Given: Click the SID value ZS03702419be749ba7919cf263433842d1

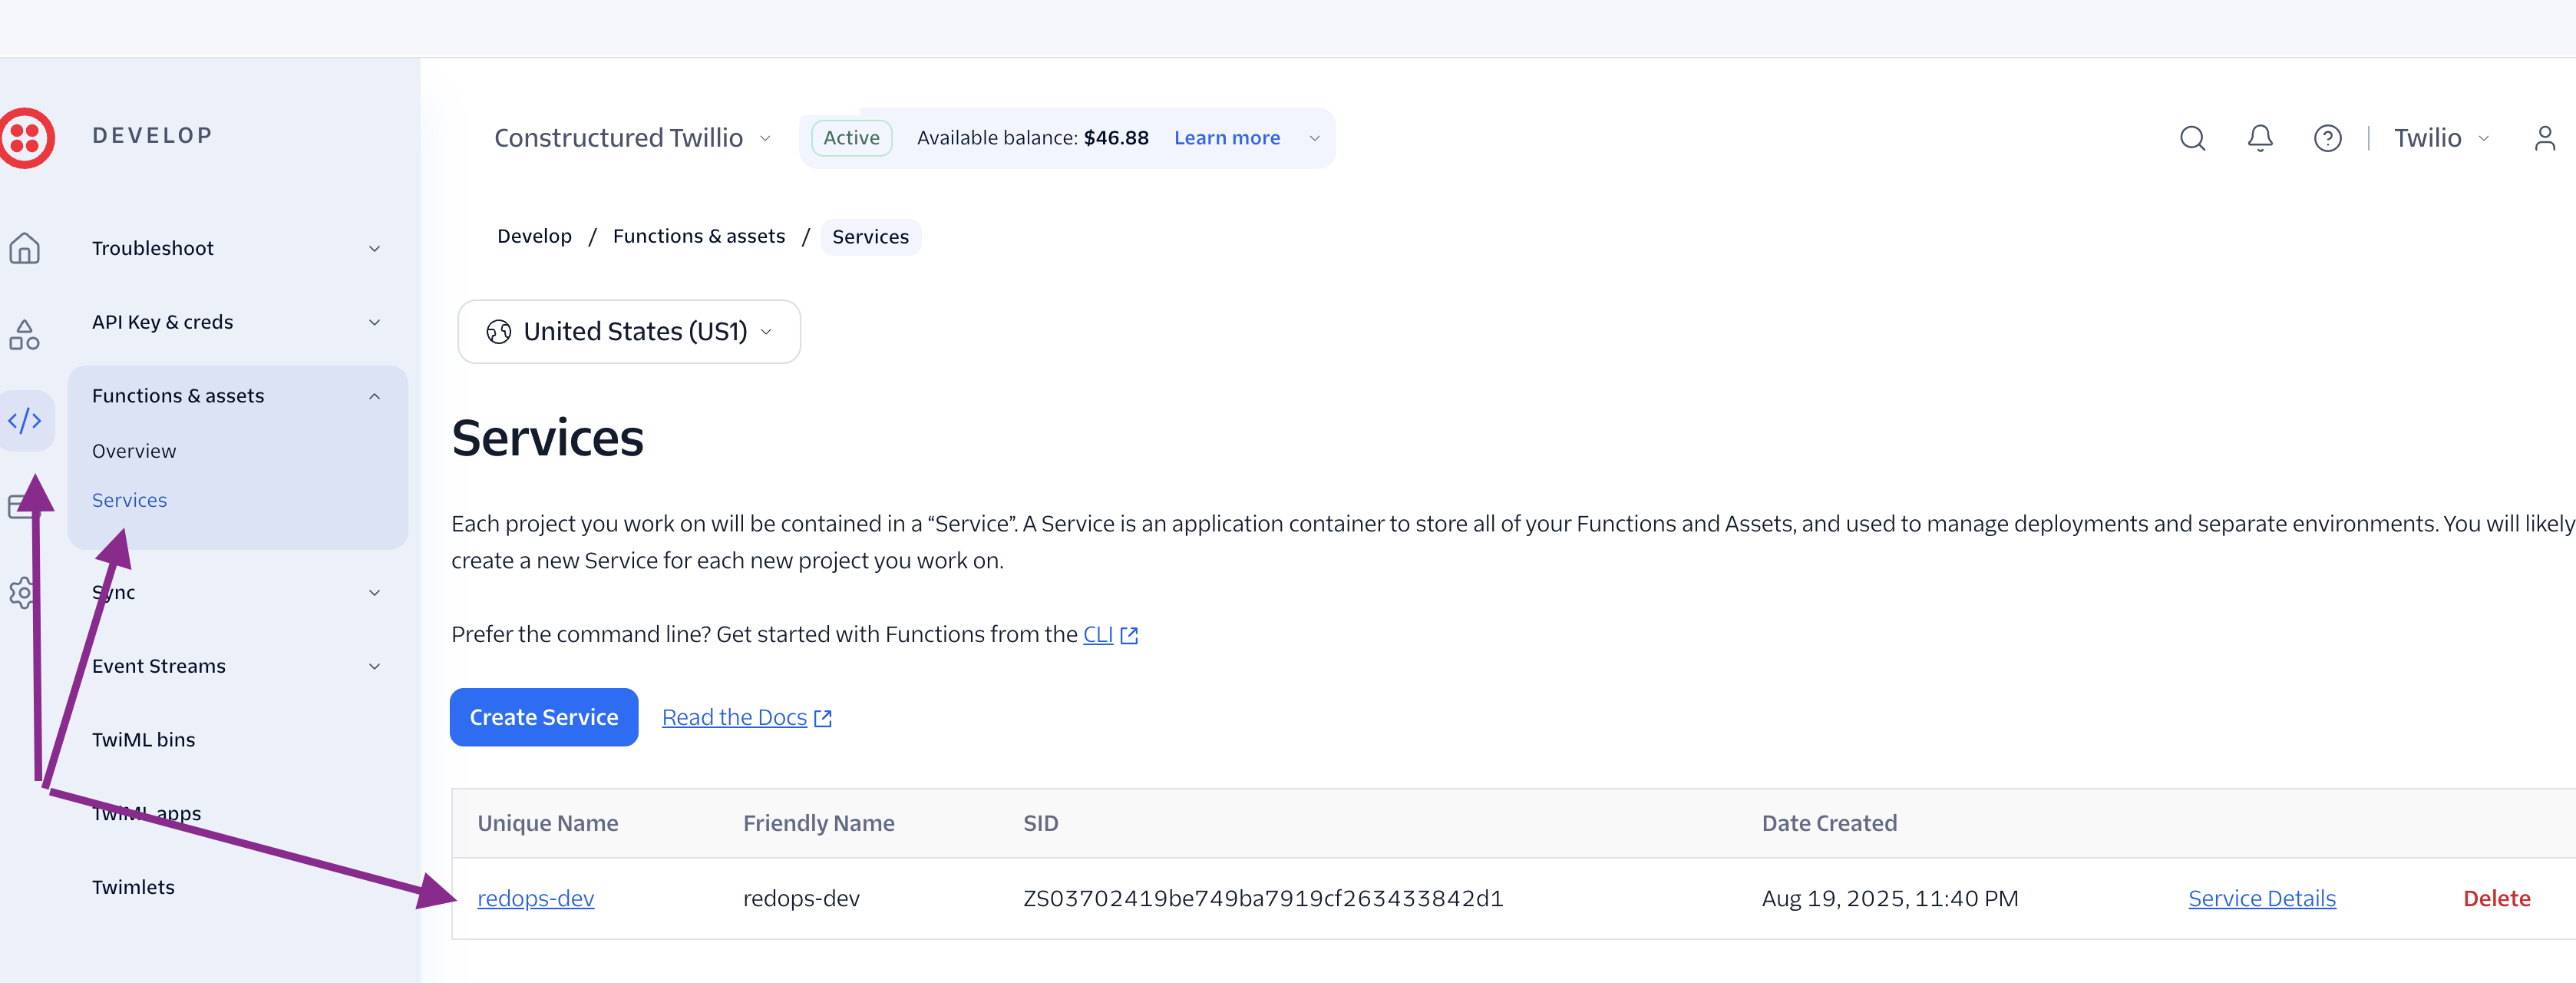Looking at the screenshot, I should point(1263,899).
